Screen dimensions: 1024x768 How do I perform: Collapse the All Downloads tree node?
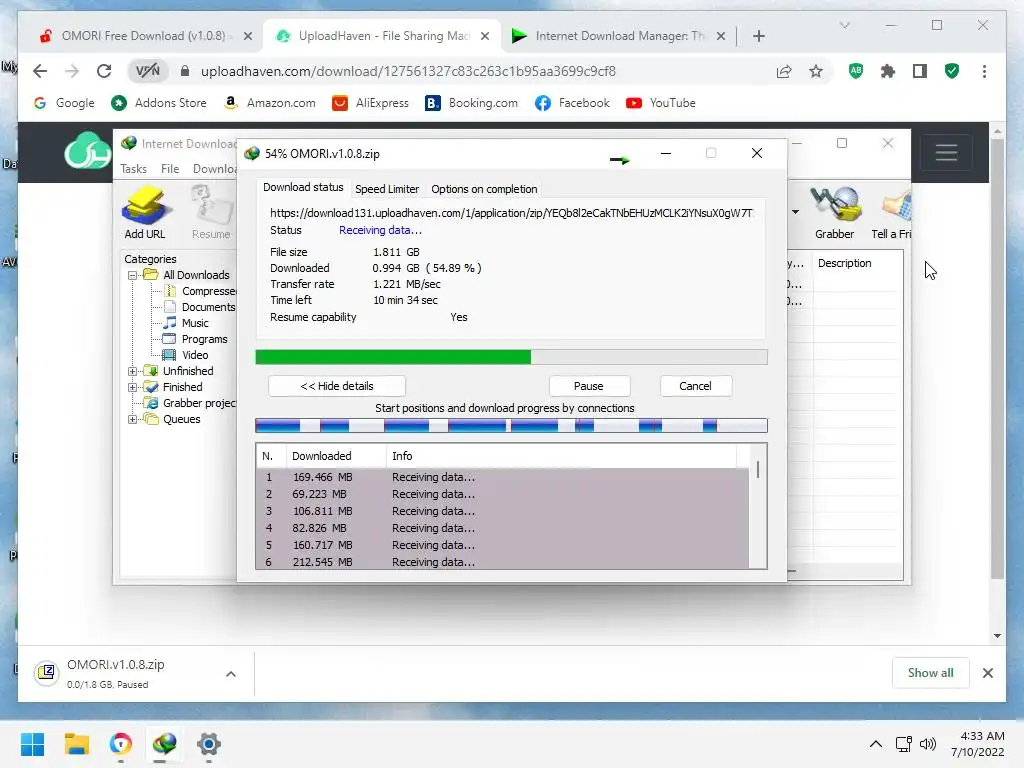pyautogui.click(x=133, y=275)
